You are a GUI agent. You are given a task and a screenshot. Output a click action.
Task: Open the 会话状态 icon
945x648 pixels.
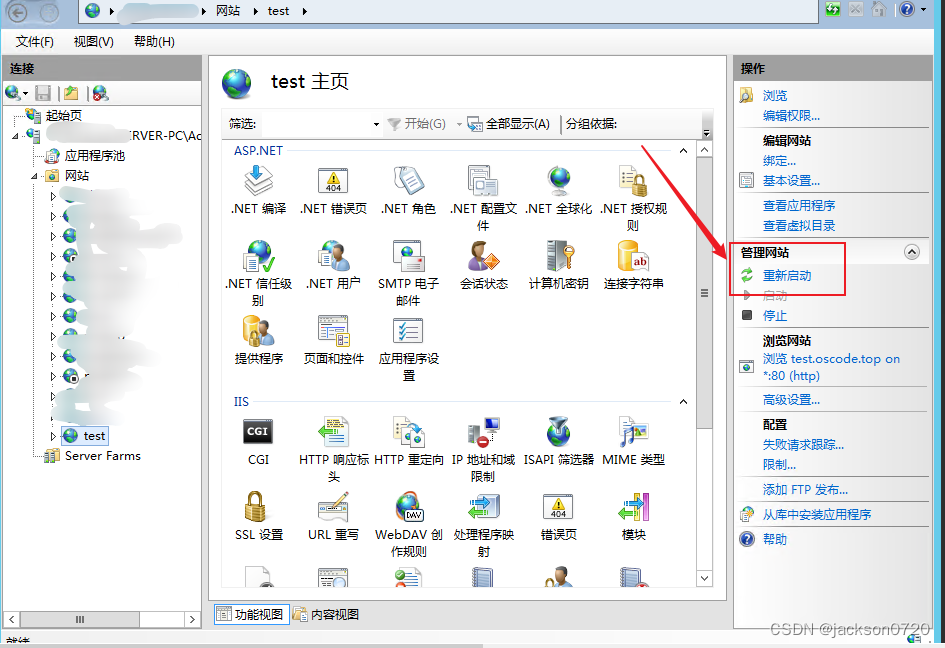(x=483, y=258)
